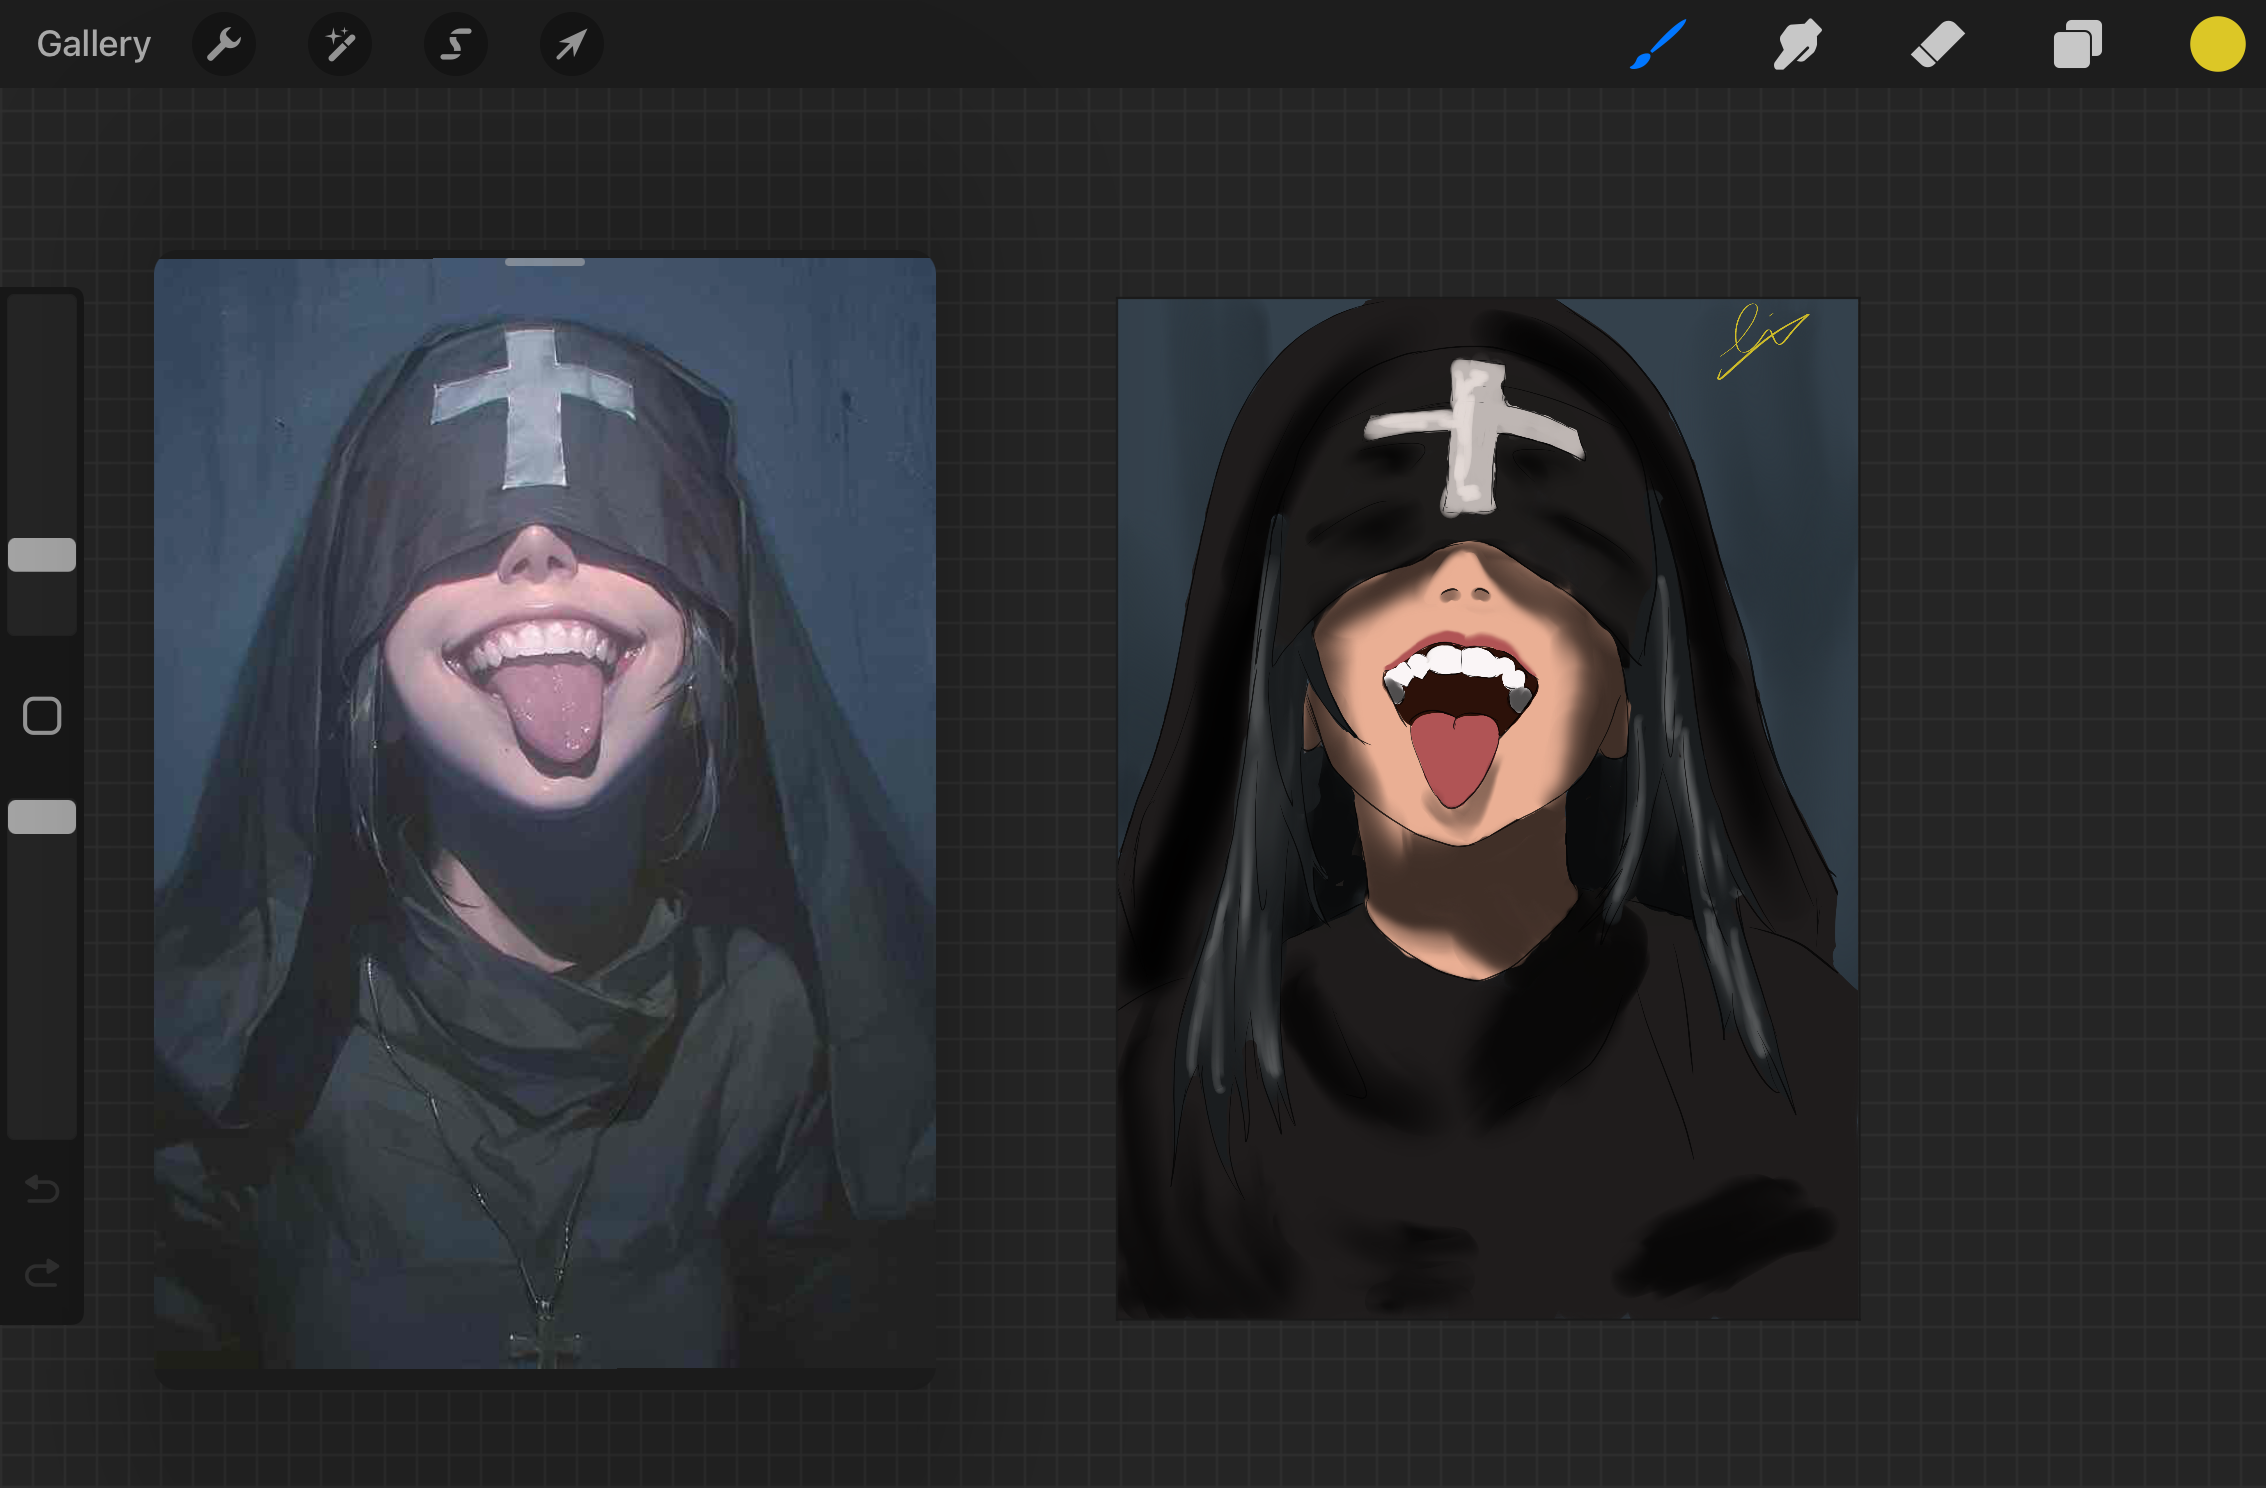Screen dimensions: 2266x1488
Task: Select the Eraser tool
Action: tap(1937, 44)
